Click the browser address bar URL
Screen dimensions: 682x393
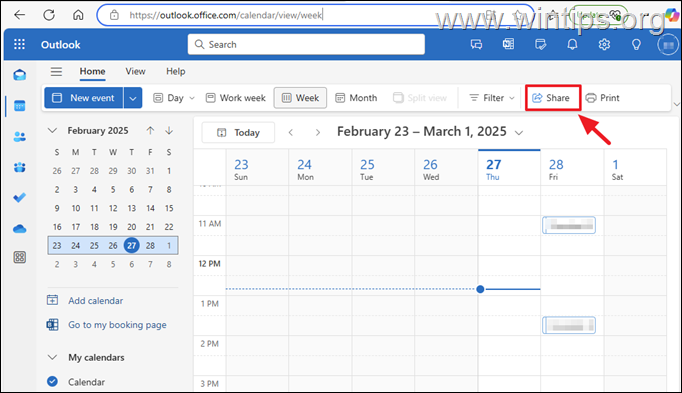226,15
